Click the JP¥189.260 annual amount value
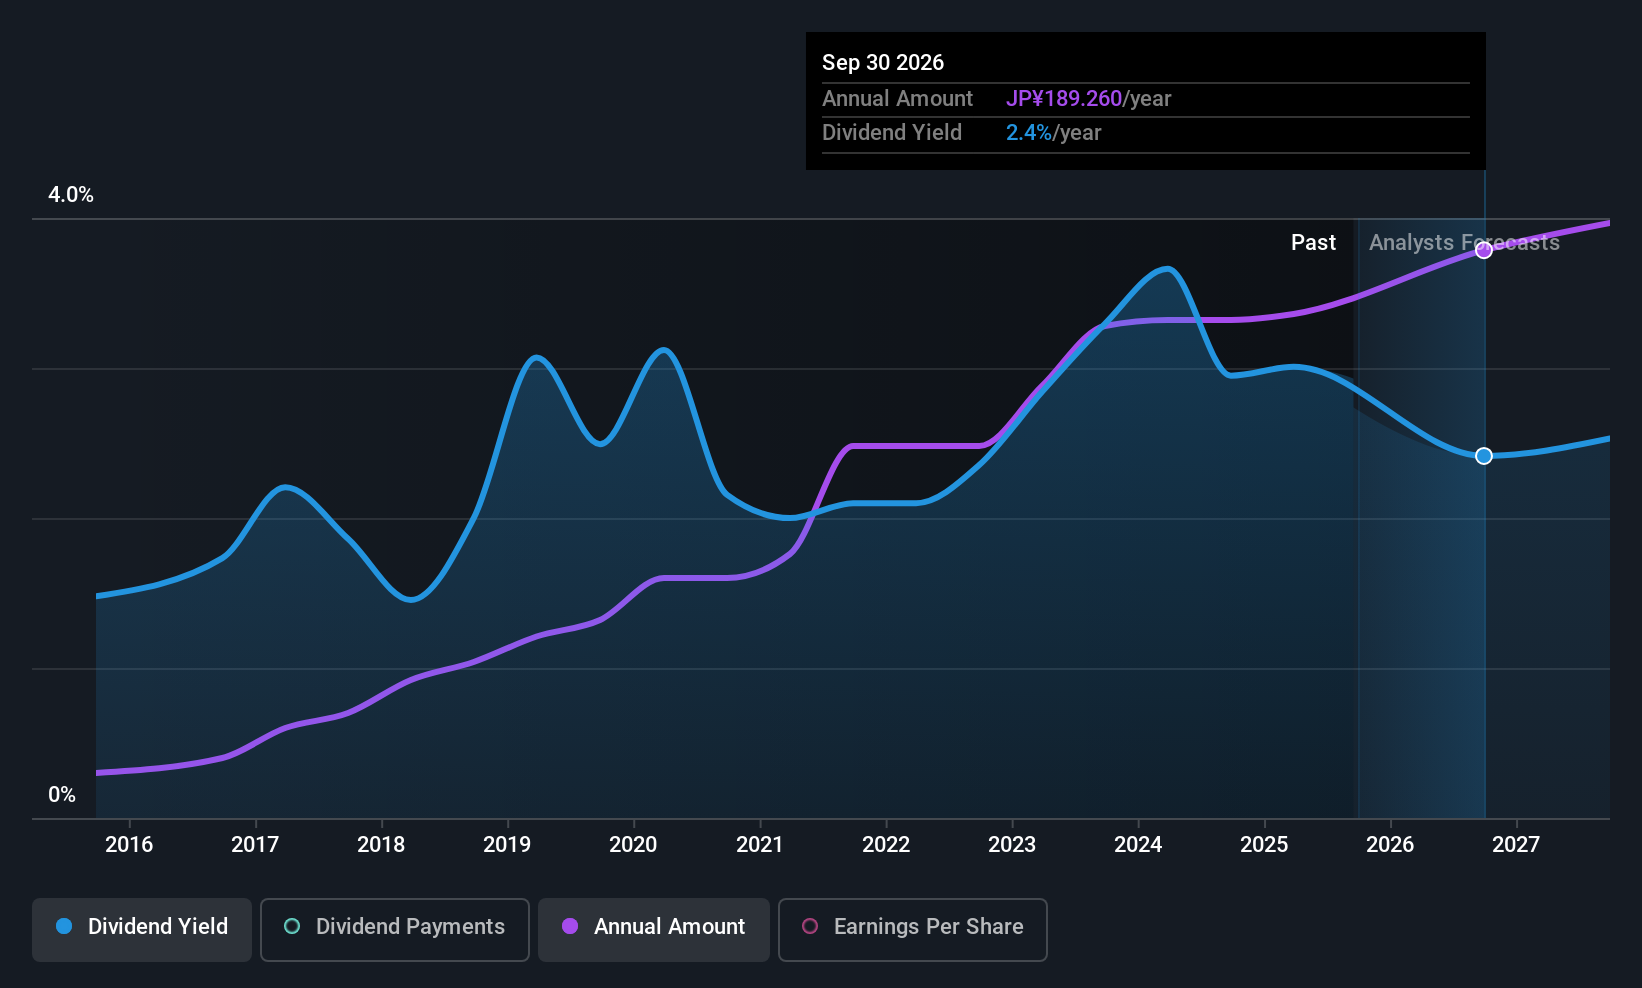The image size is (1642, 988). pos(1063,99)
